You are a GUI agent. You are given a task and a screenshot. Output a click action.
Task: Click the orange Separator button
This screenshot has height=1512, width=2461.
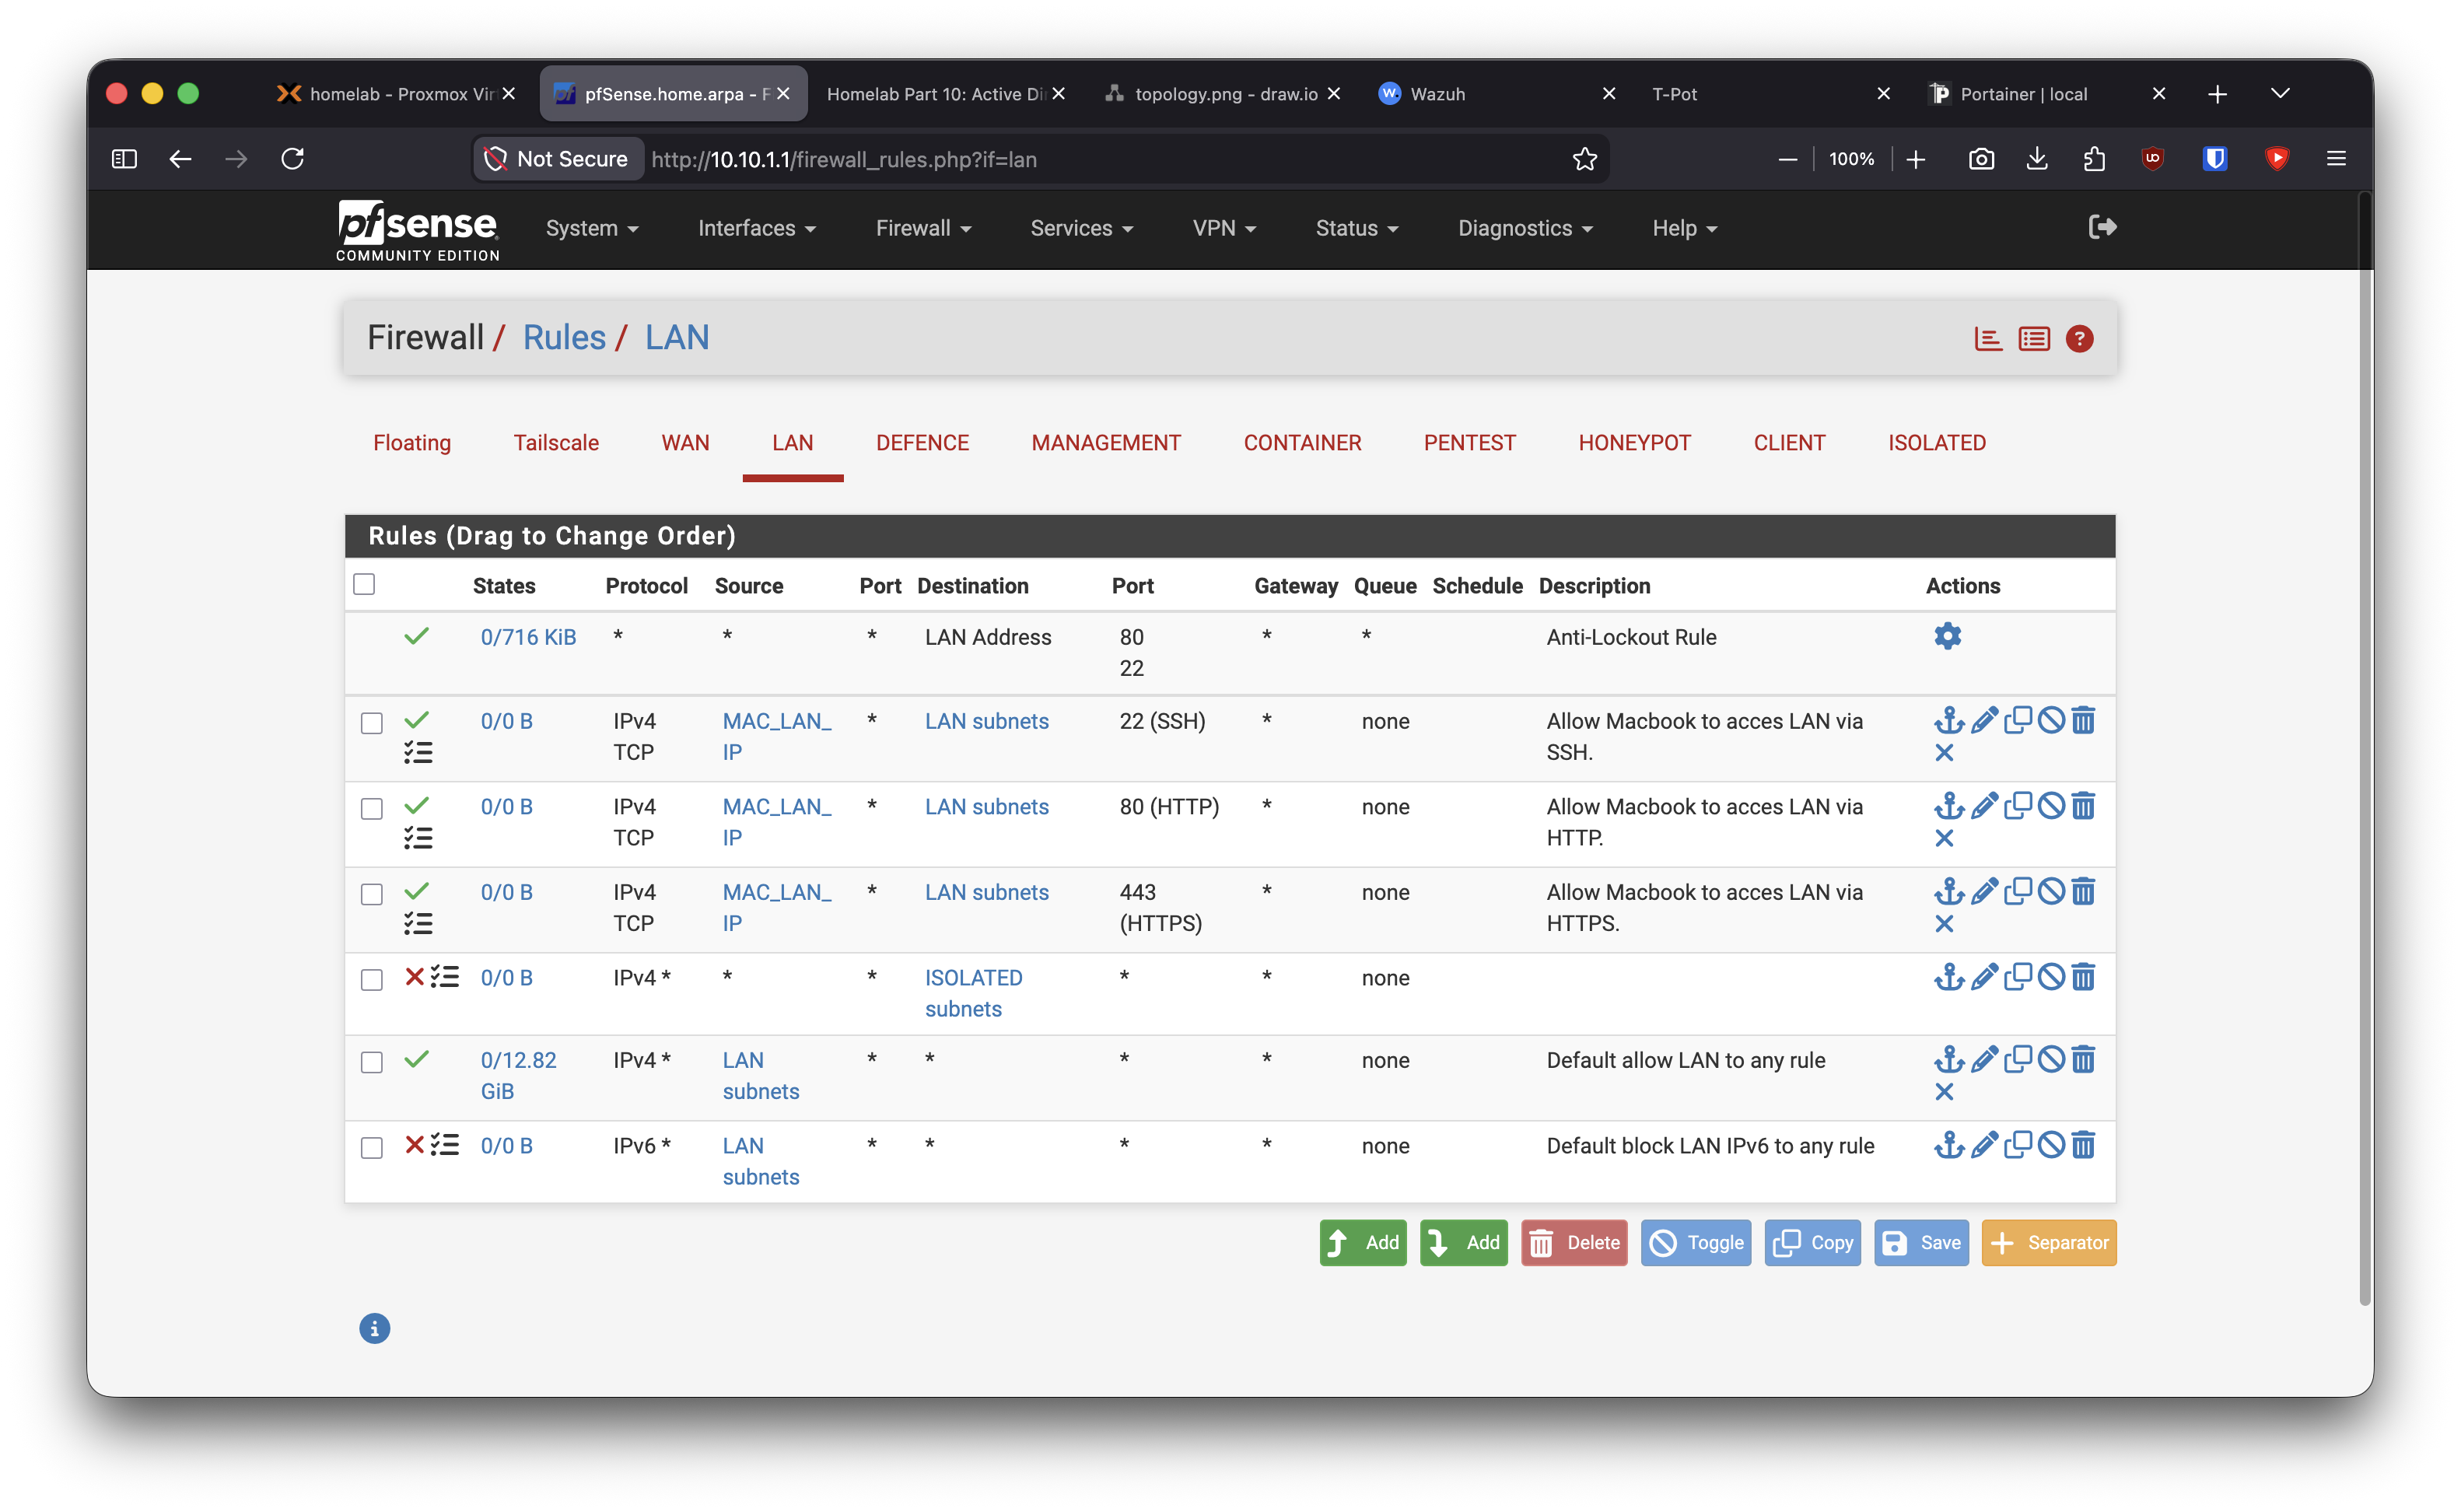point(2048,1242)
